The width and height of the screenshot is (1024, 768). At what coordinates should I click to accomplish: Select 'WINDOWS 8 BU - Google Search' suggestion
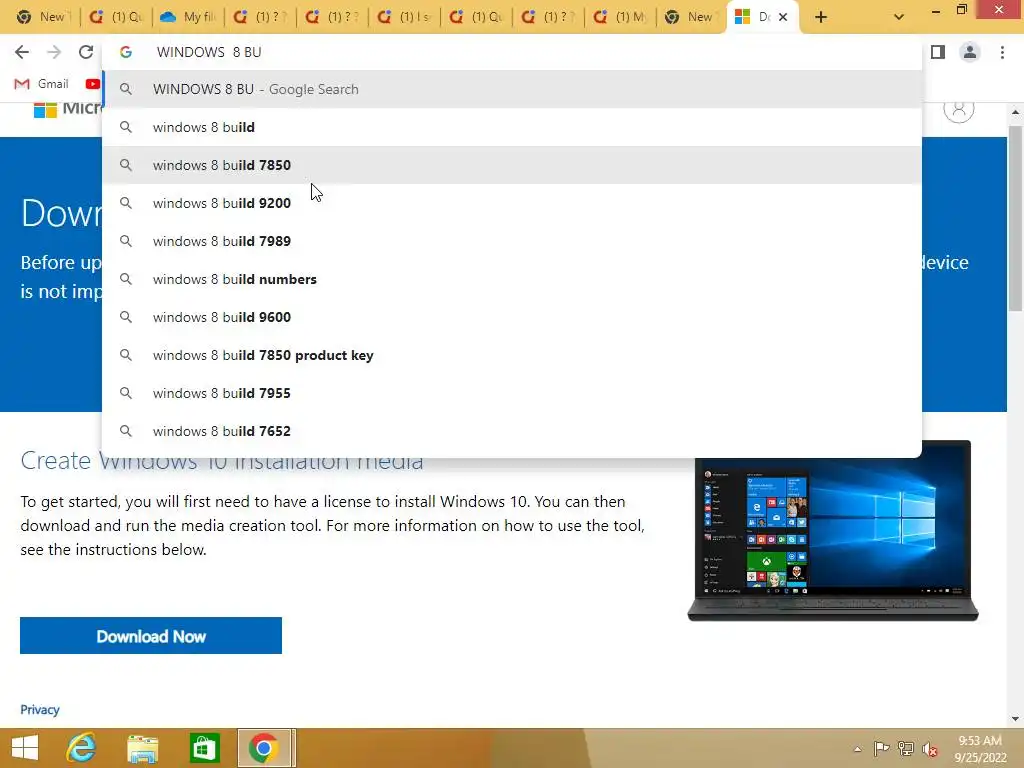512,89
